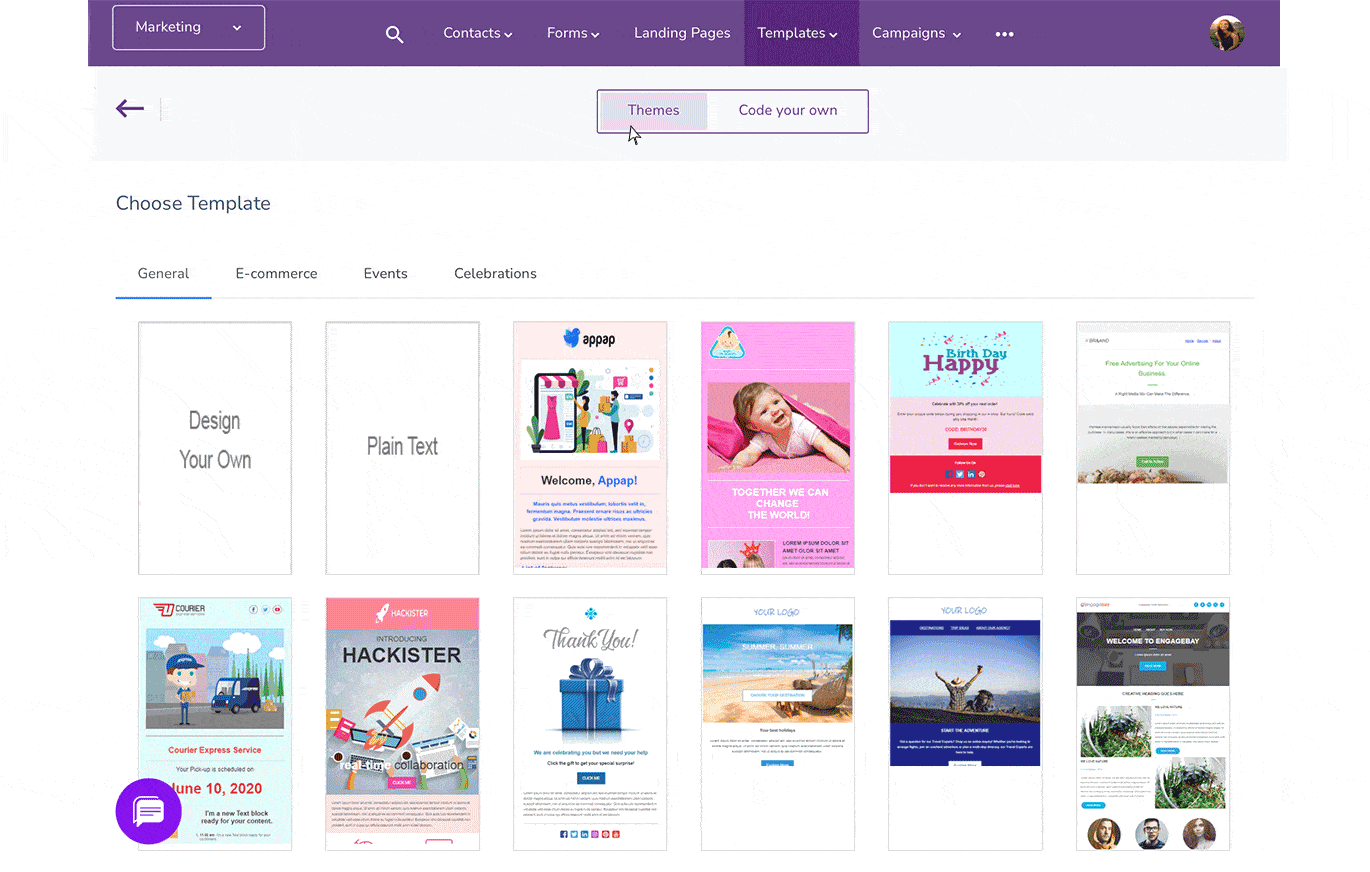This screenshot has width=1370, height=872.
Task: Open the live chat bubble icon
Action: (149, 811)
